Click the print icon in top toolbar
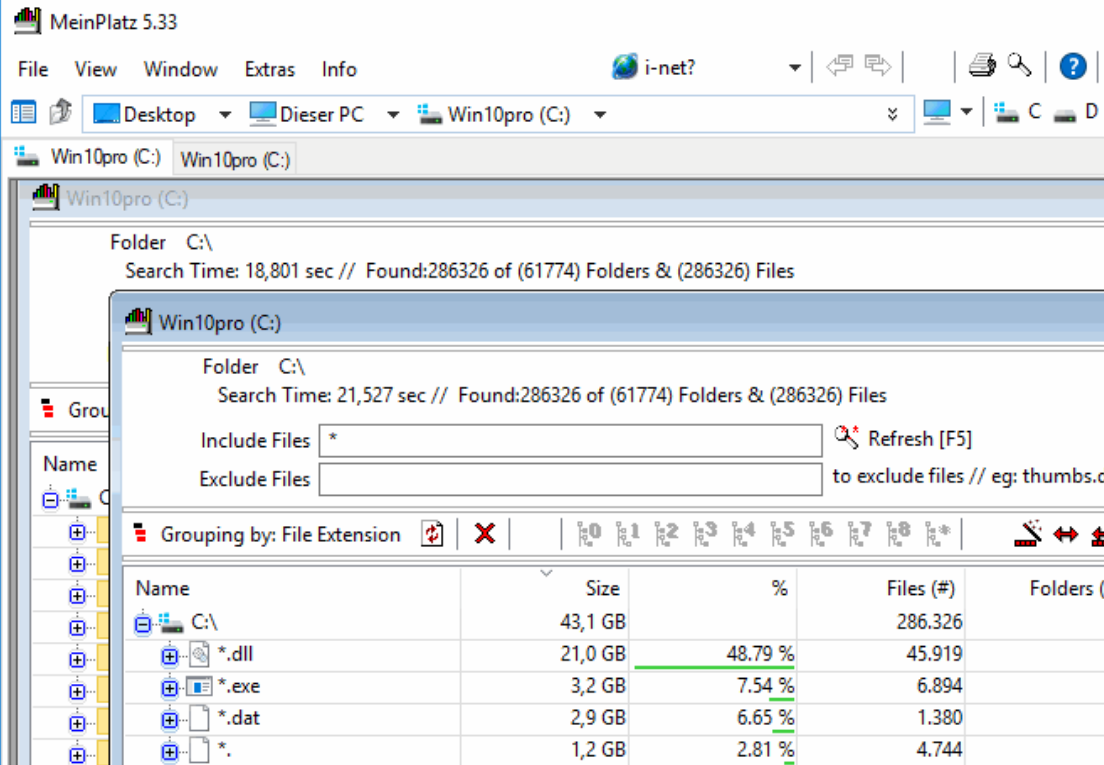This screenshot has width=1104, height=765. pos(981,67)
